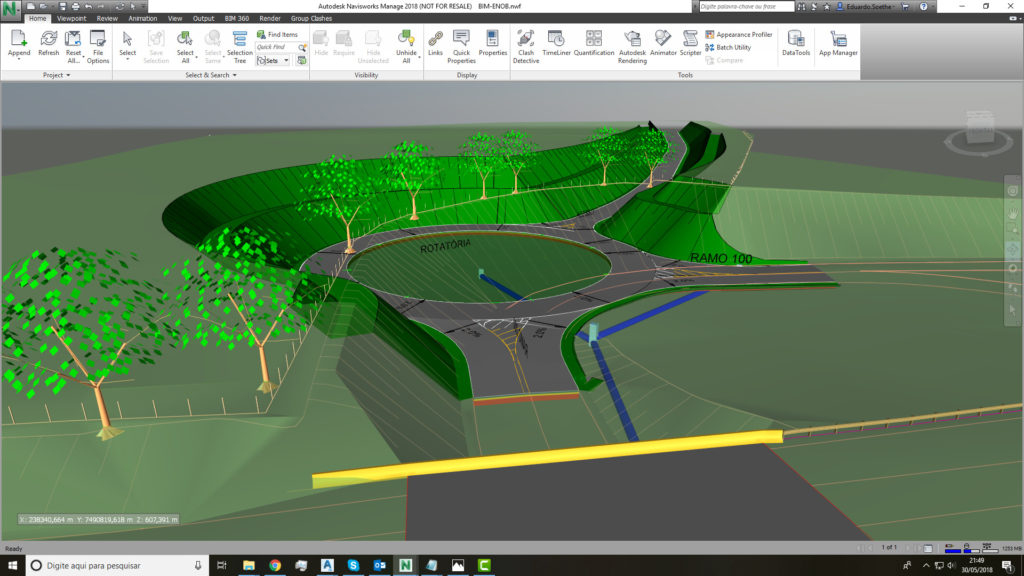Screen dimensions: 1024x576
Task: Open the Quantification workbook
Action: (x=594, y=43)
